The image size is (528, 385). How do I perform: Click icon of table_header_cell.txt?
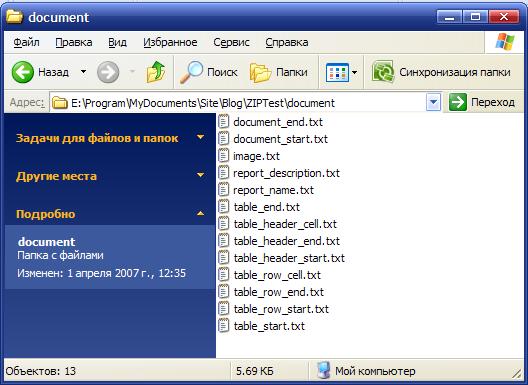click(x=223, y=224)
